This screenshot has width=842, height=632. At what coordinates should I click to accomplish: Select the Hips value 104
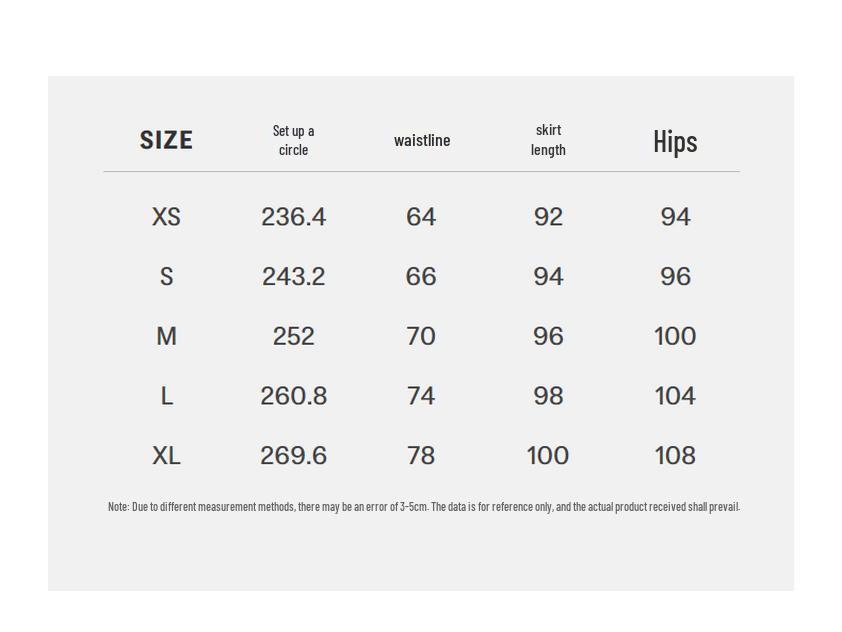675,396
